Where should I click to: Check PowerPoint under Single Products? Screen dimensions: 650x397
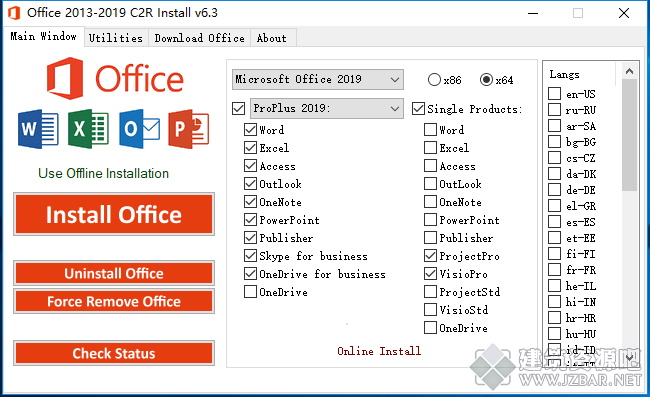click(x=430, y=220)
